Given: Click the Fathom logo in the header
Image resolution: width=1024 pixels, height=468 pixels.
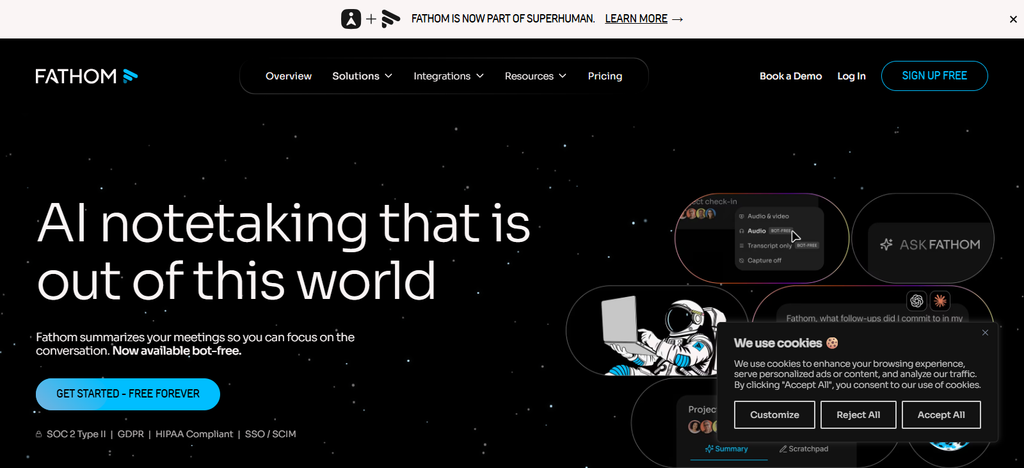Looking at the screenshot, I should (x=87, y=76).
